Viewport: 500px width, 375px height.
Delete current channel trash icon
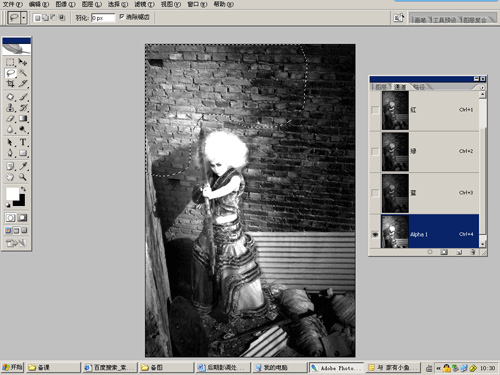coord(473,252)
